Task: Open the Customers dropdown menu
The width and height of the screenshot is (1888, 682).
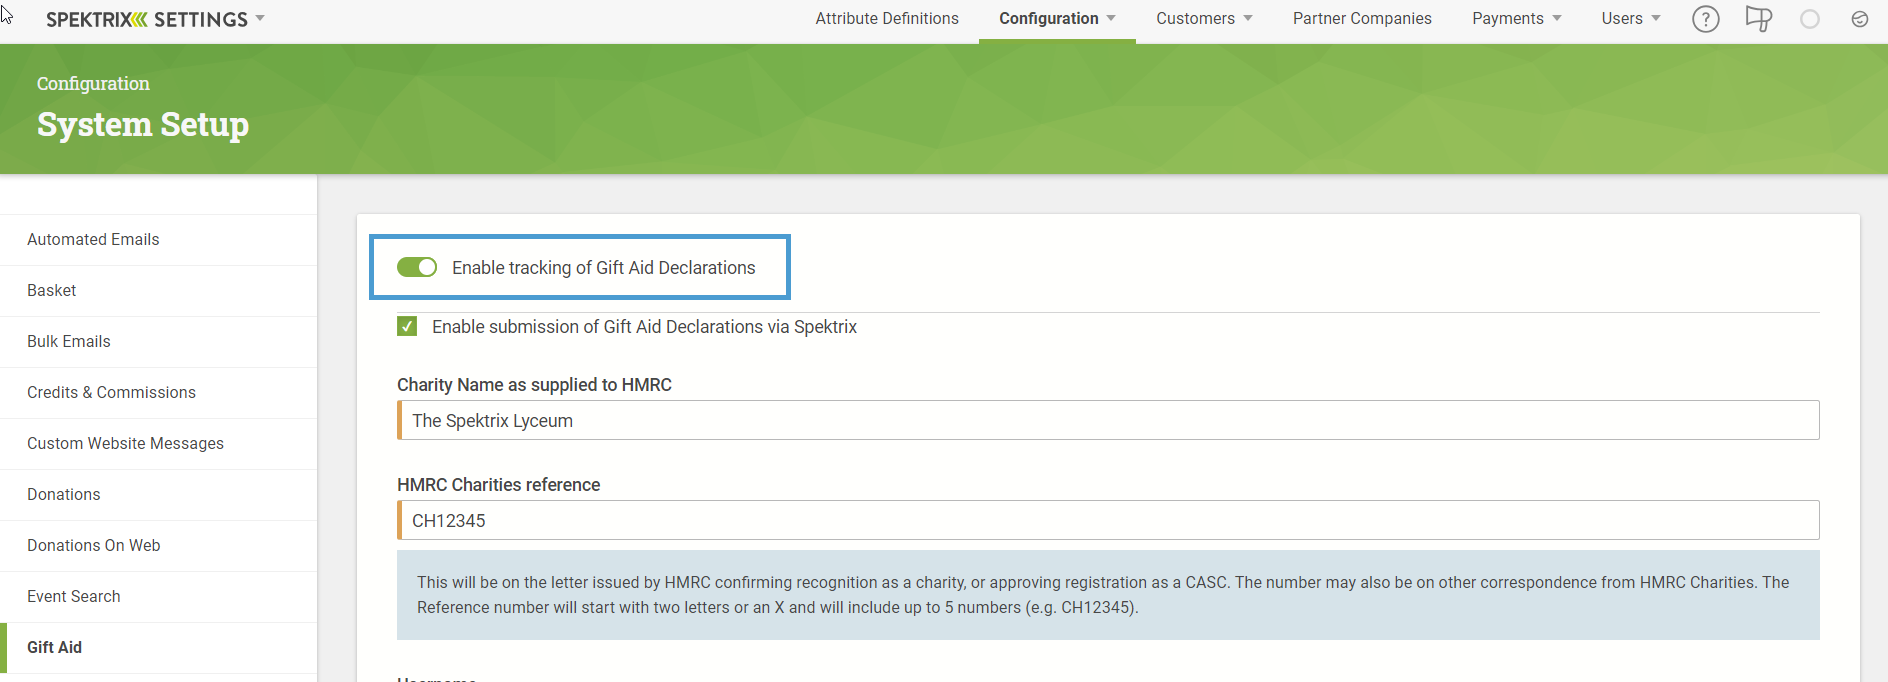Action: pos(1204,19)
